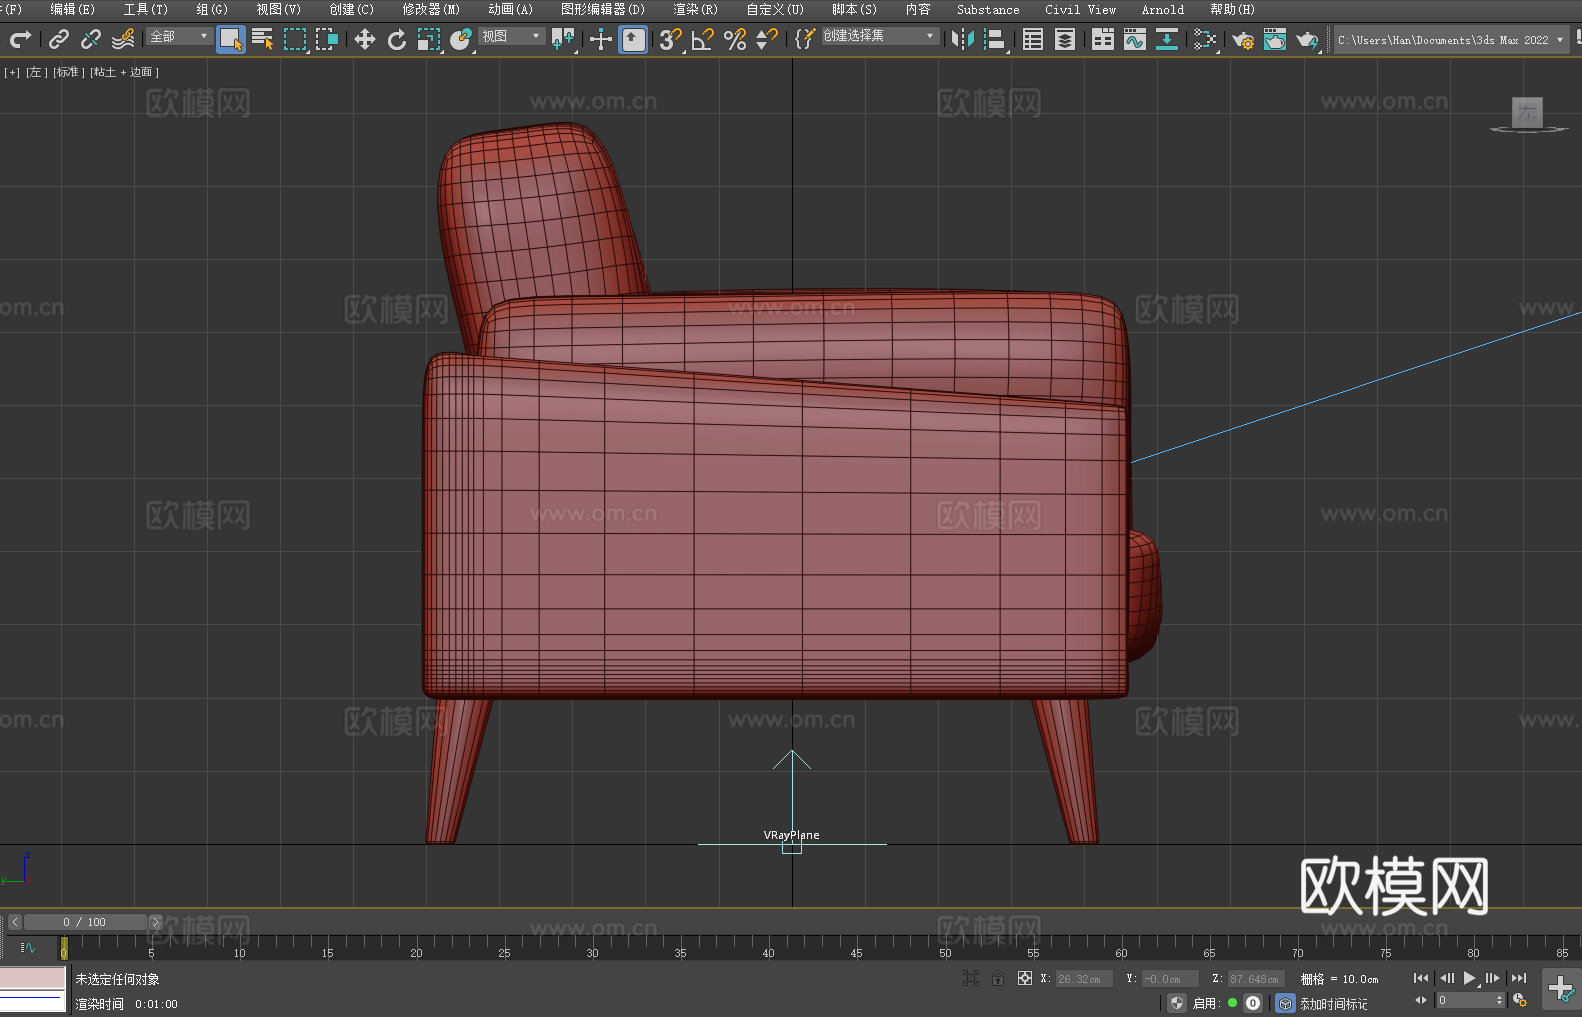The height and width of the screenshot is (1017, 1582).
Task: Open the 修改器(M) menu
Action: 431,9
